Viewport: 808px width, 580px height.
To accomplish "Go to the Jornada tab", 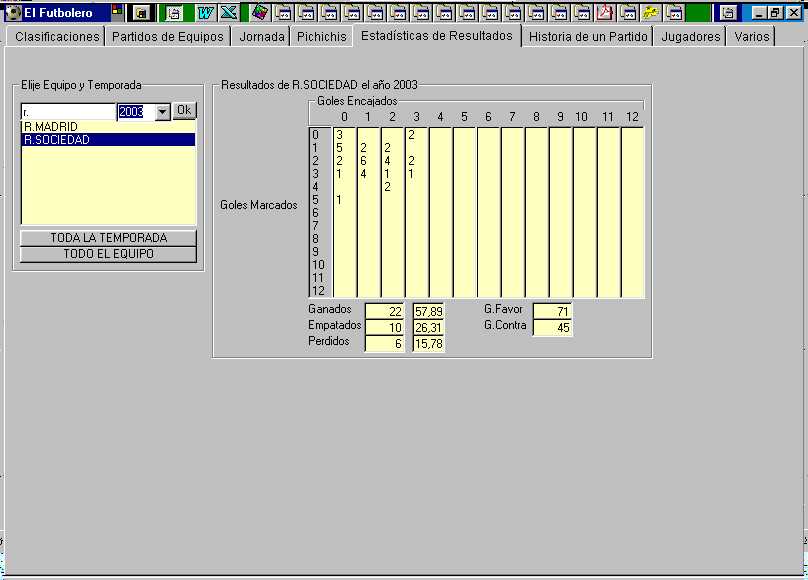I will click(262, 37).
